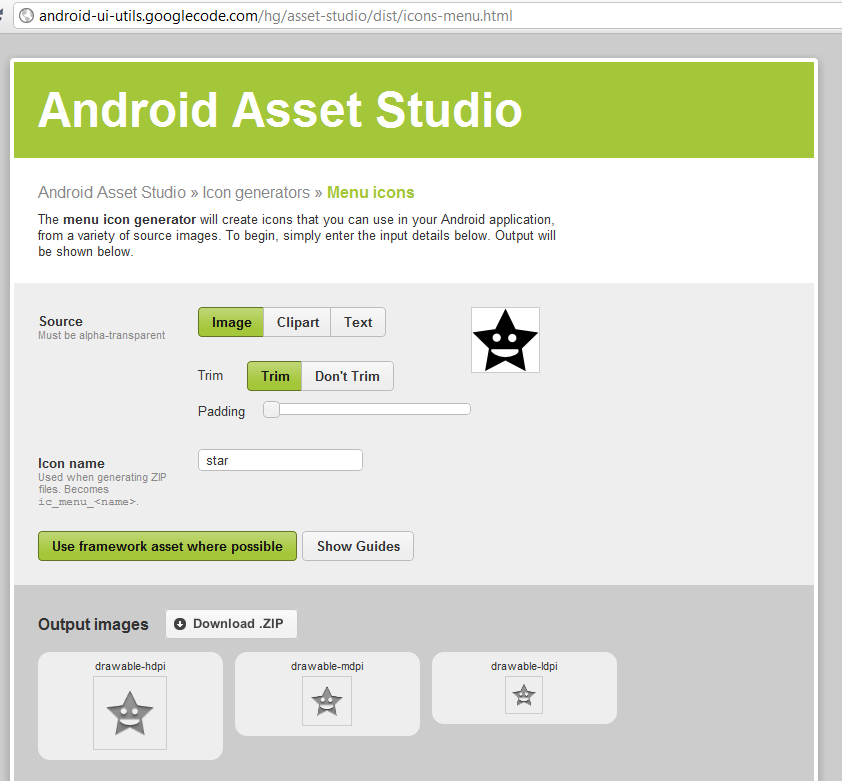Click the drawable-mdpi star icon
The height and width of the screenshot is (781, 842).
(326, 700)
